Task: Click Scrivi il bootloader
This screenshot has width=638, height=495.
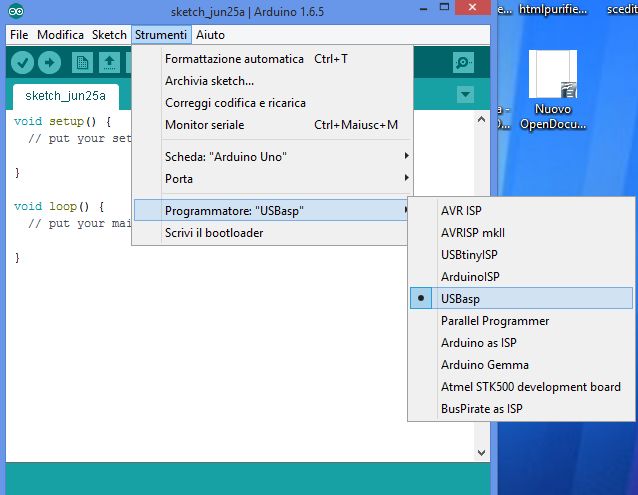Action: click(x=214, y=233)
